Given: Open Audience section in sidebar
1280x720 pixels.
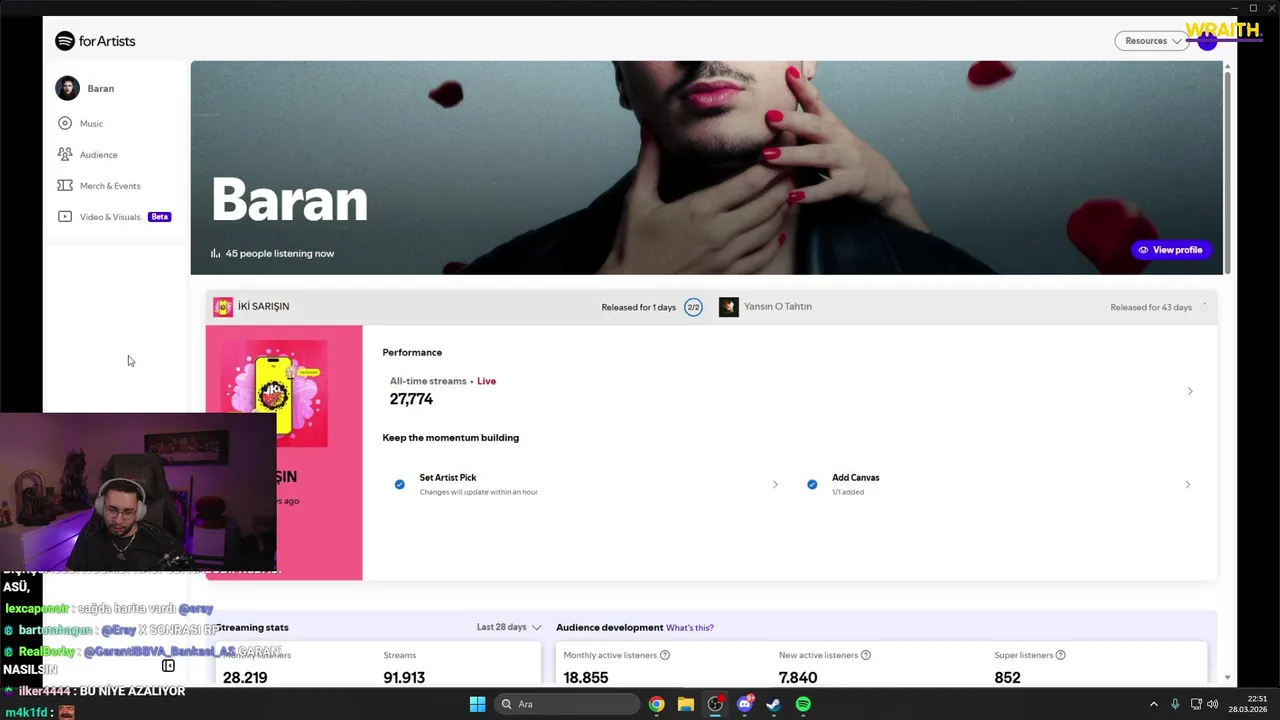Looking at the screenshot, I should coord(98,154).
